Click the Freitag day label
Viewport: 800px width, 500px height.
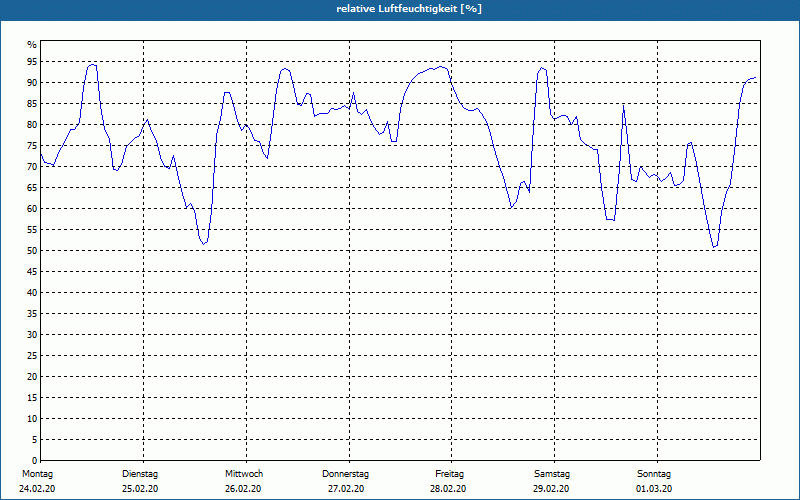[x=449, y=474]
